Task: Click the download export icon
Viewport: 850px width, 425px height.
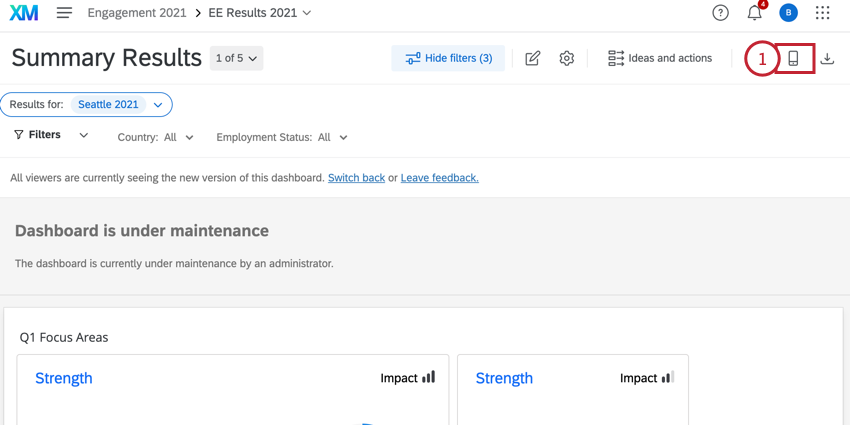Action: point(827,58)
